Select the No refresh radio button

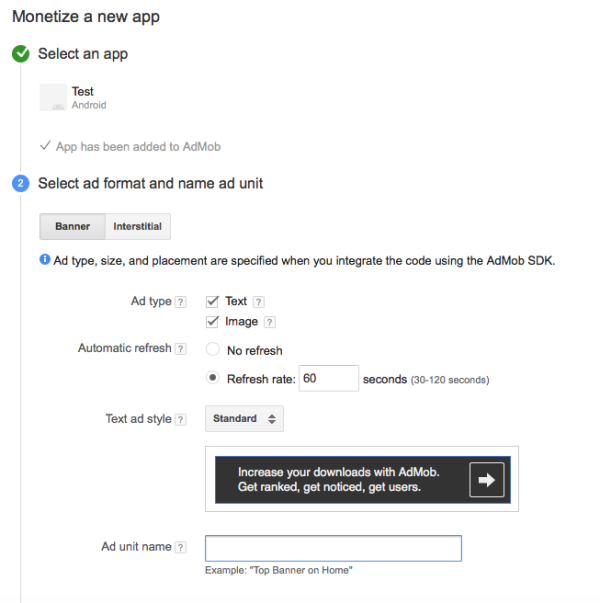tap(213, 350)
